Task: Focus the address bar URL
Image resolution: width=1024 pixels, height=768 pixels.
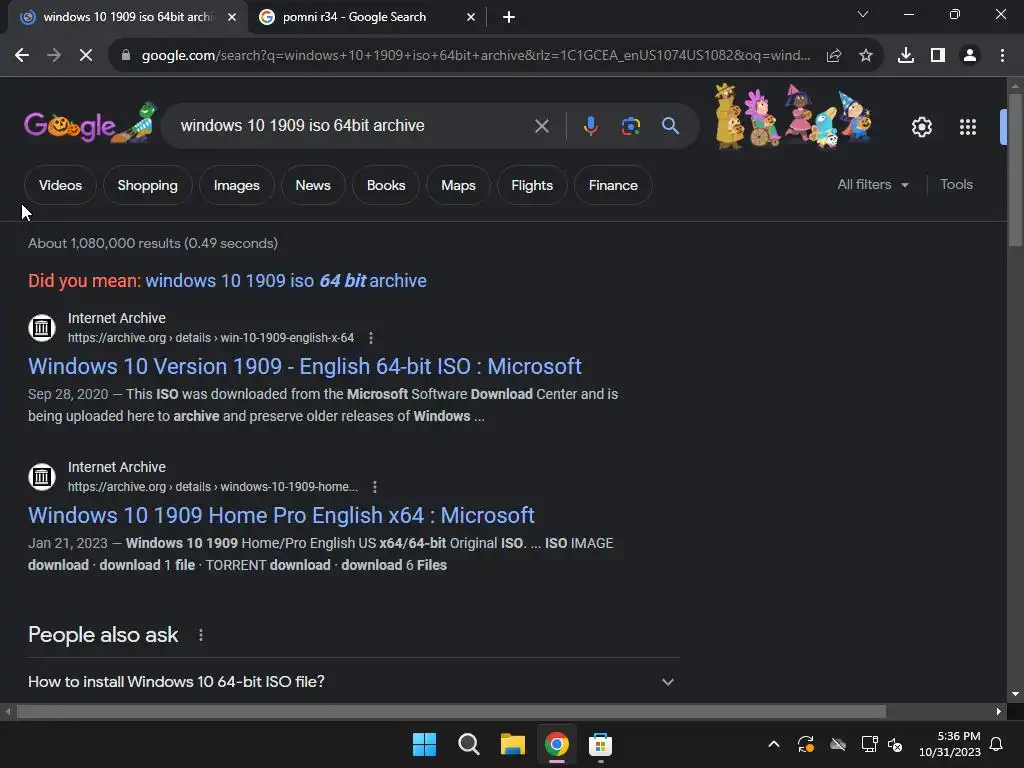Action: click(x=475, y=56)
